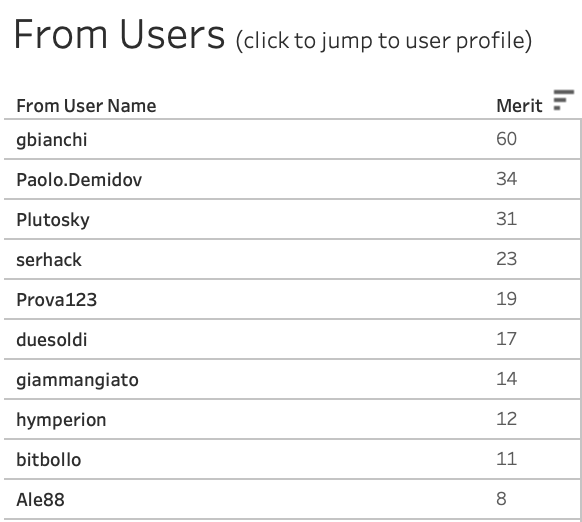Select the serhack row
The height and width of the screenshot is (522, 582).
pyautogui.click(x=292, y=259)
